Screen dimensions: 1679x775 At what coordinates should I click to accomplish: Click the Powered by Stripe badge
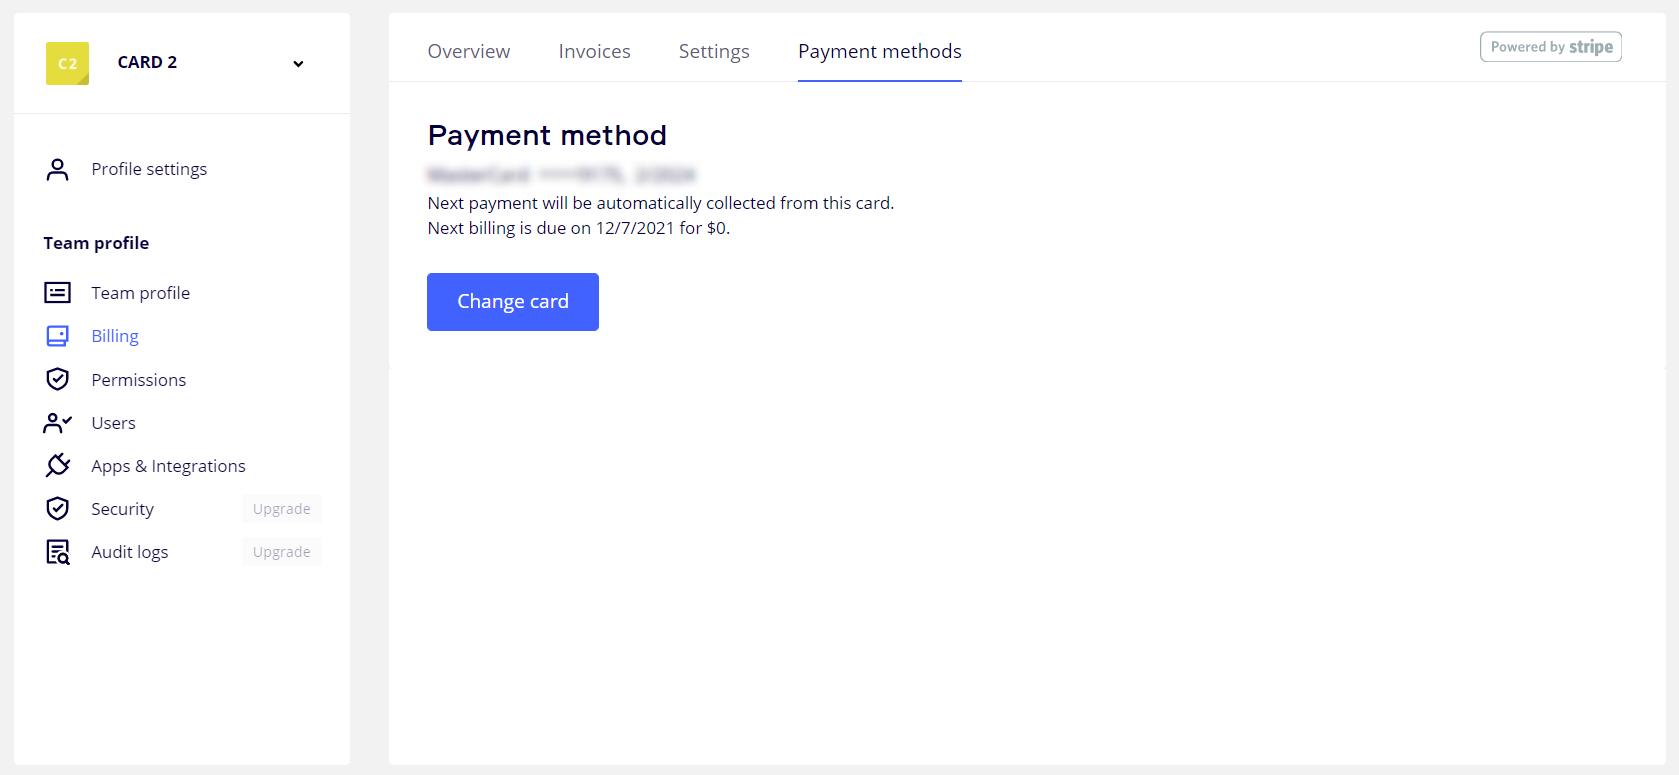pyautogui.click(x=1550, y=47)
